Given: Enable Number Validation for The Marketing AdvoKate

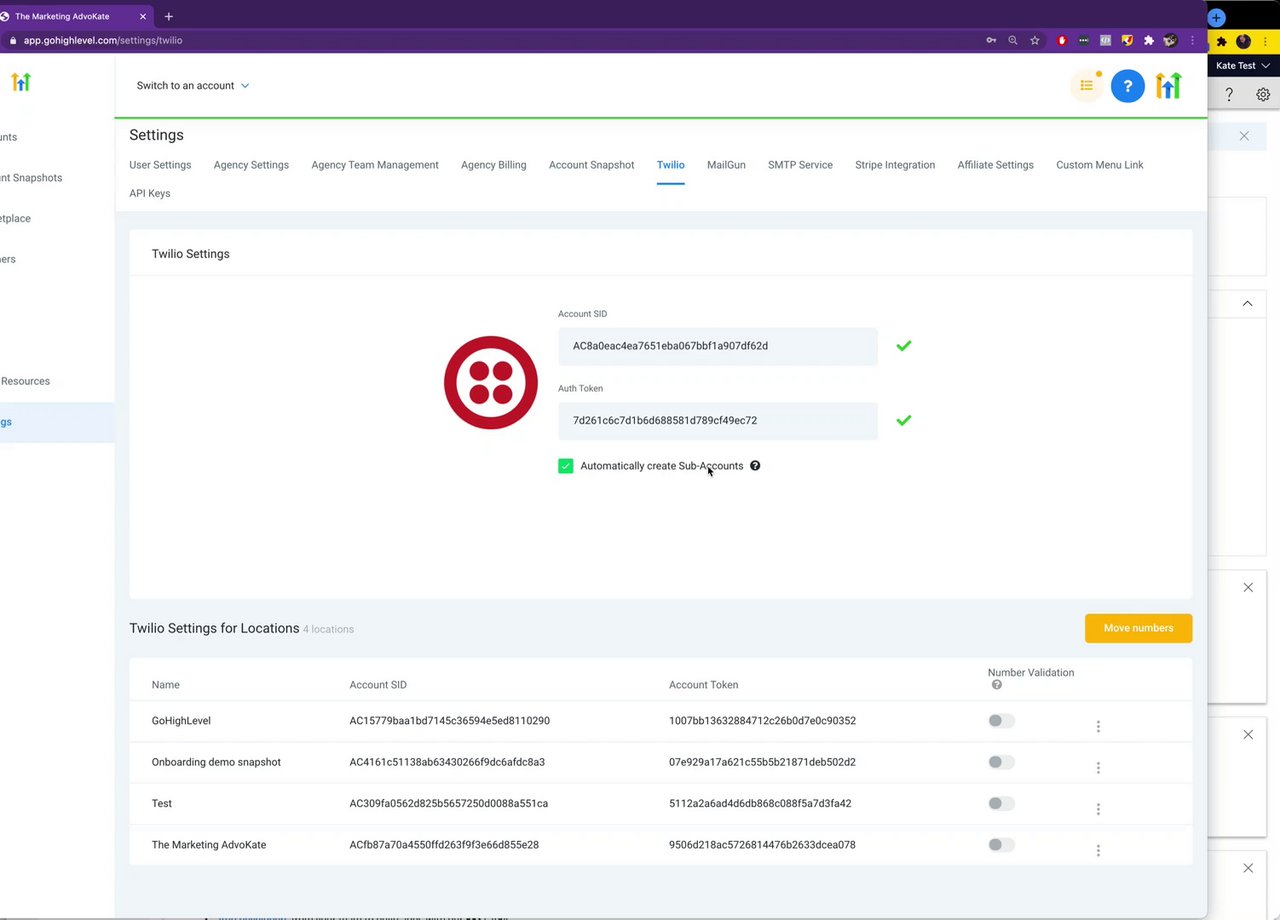Looking at the screenshot, I should point(1001,845).
